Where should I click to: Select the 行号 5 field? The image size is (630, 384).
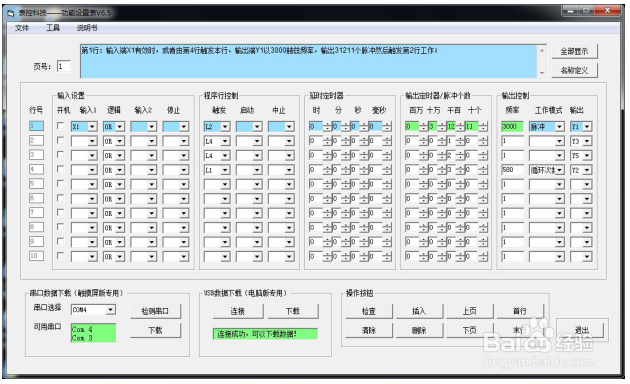pyautogui.click(x=36, y=184)
